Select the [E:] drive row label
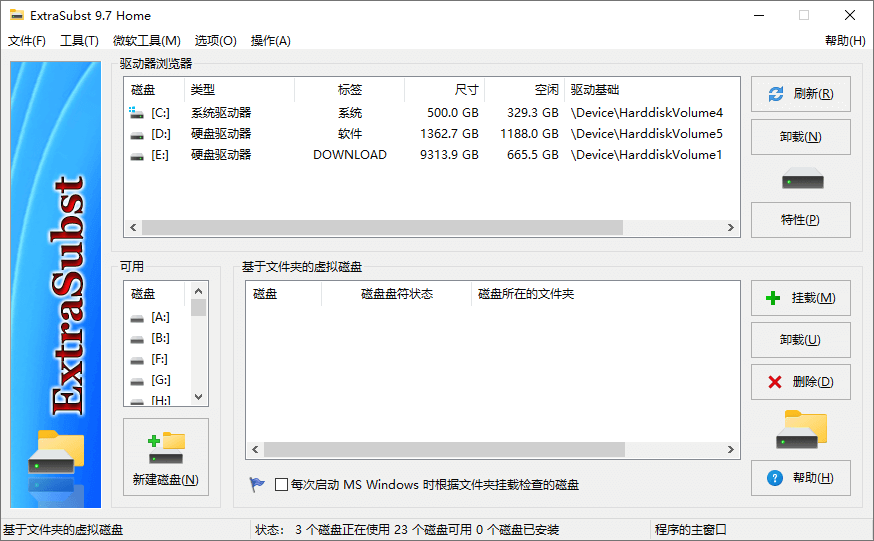Screen dimensions: 874x541 click(160, 155)
